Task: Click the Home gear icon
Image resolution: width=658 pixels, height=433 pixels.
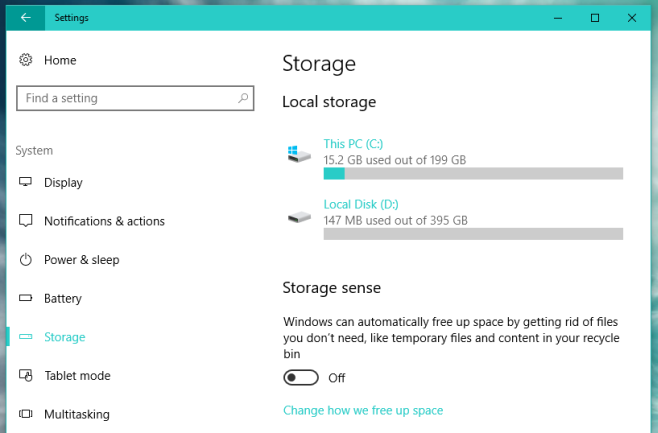Action: (26, 60)
